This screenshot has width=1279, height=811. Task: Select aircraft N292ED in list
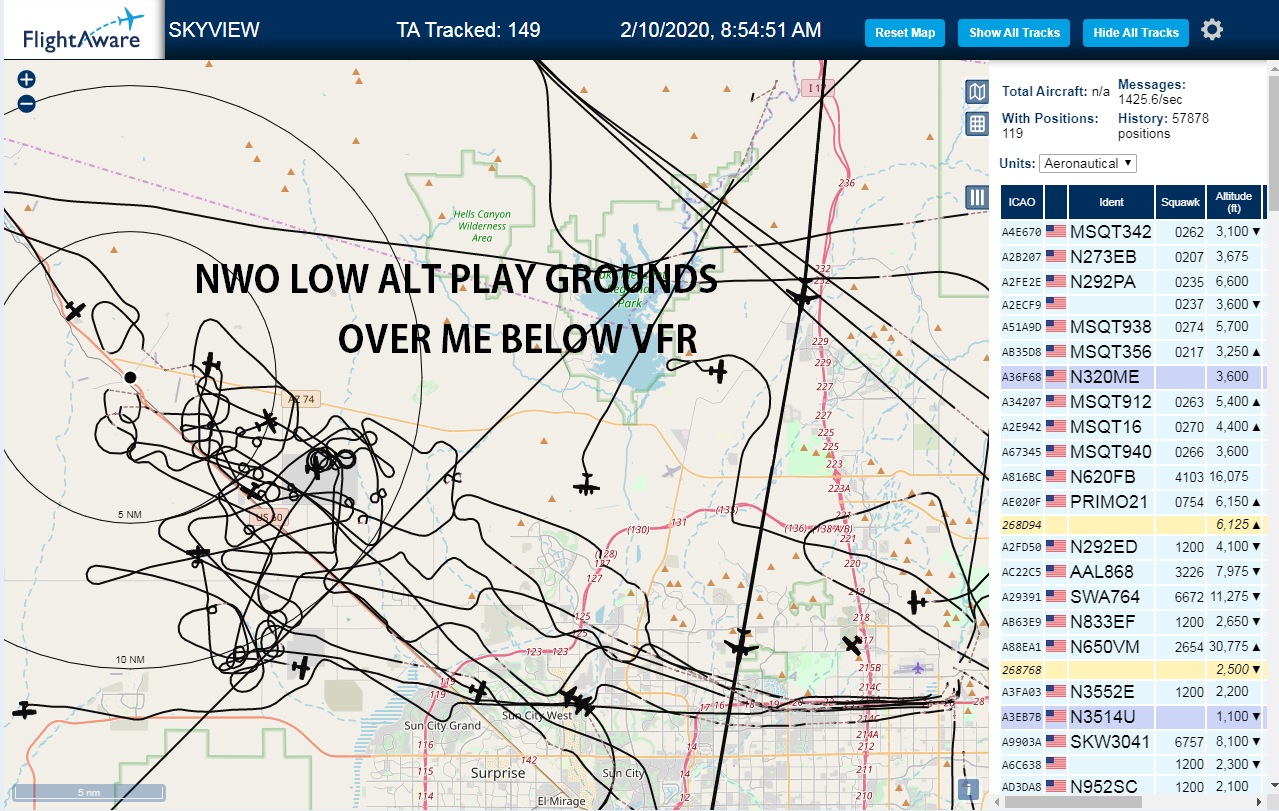tap(1132, 547)
